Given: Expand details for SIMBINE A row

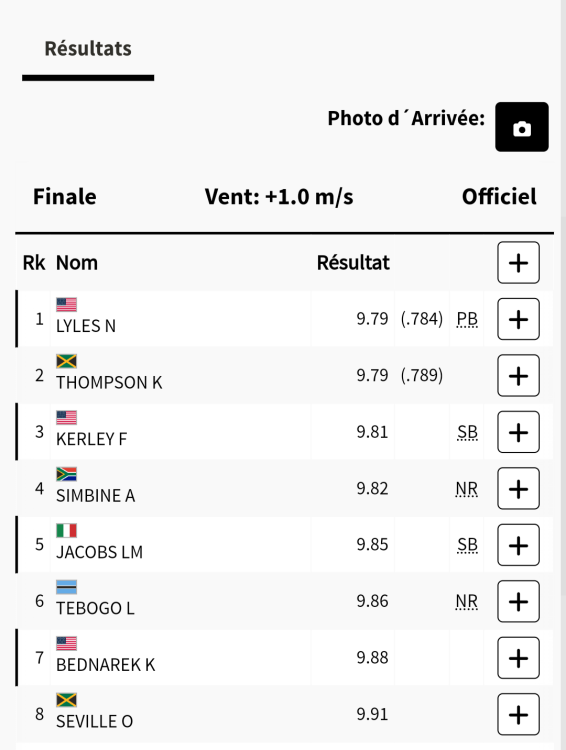Looking at the screenshot, I should (518, 488).
